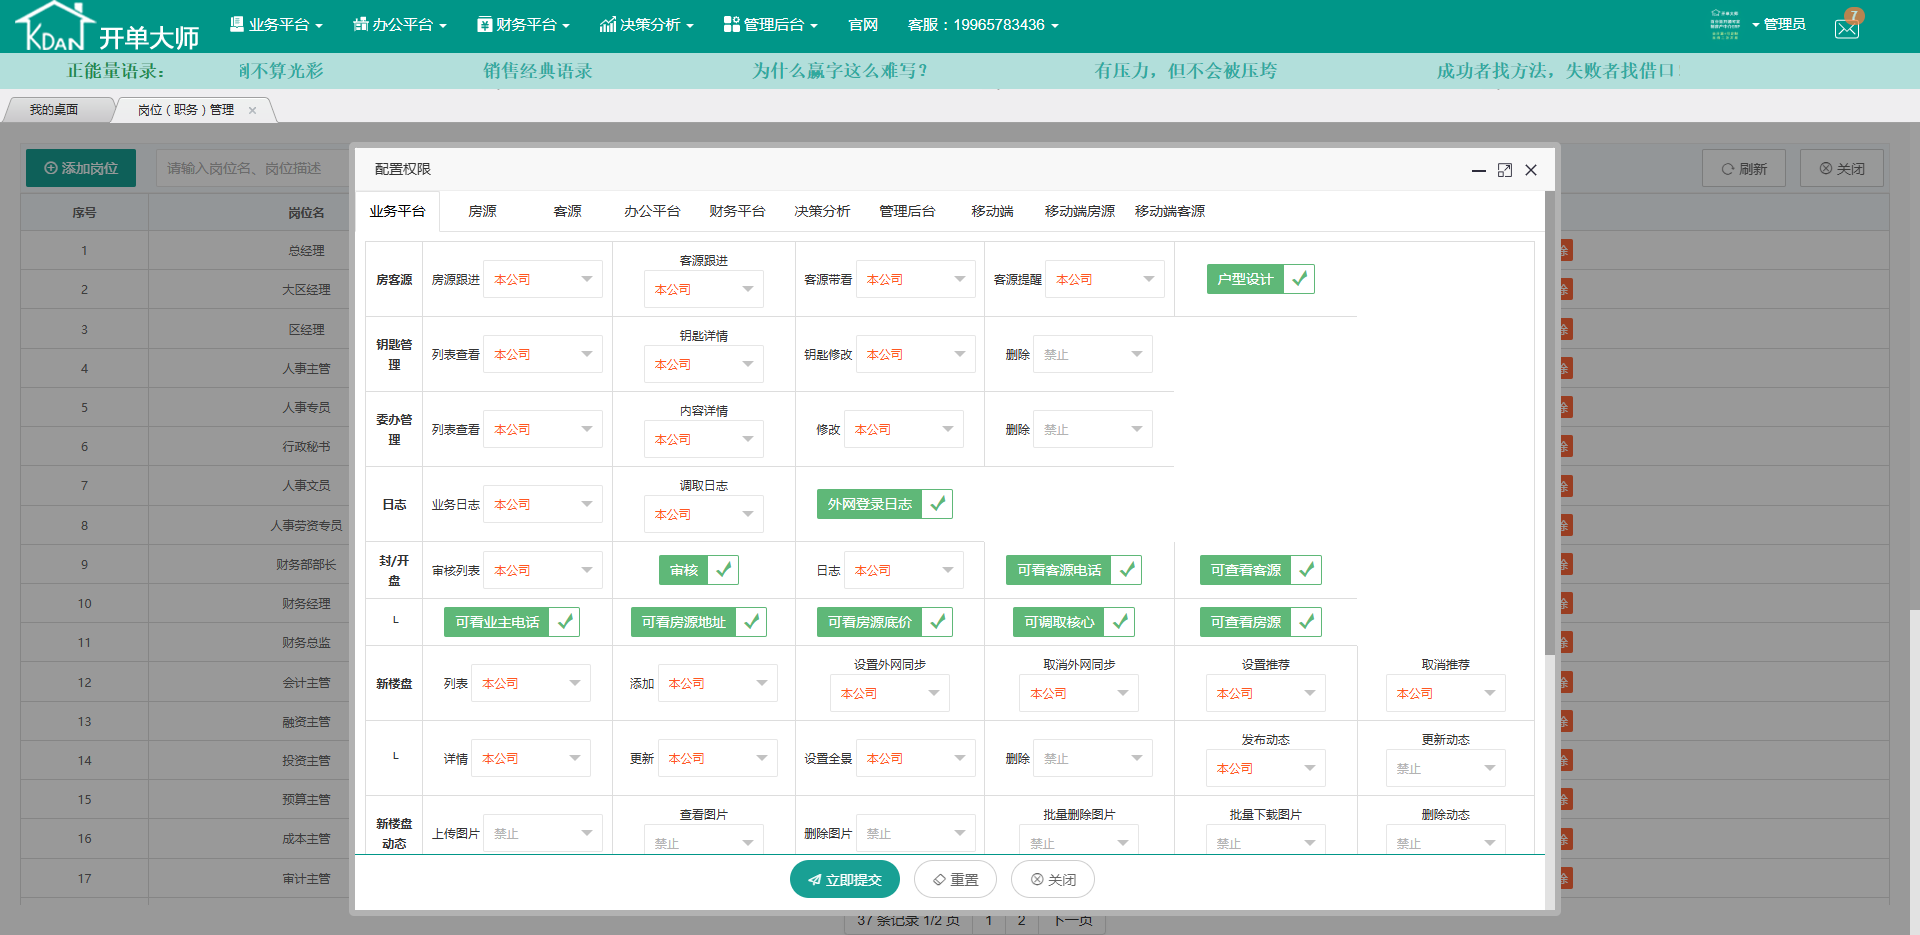
Task: Switch to the 决策分析 permissions tab
Action: (822, 211)
